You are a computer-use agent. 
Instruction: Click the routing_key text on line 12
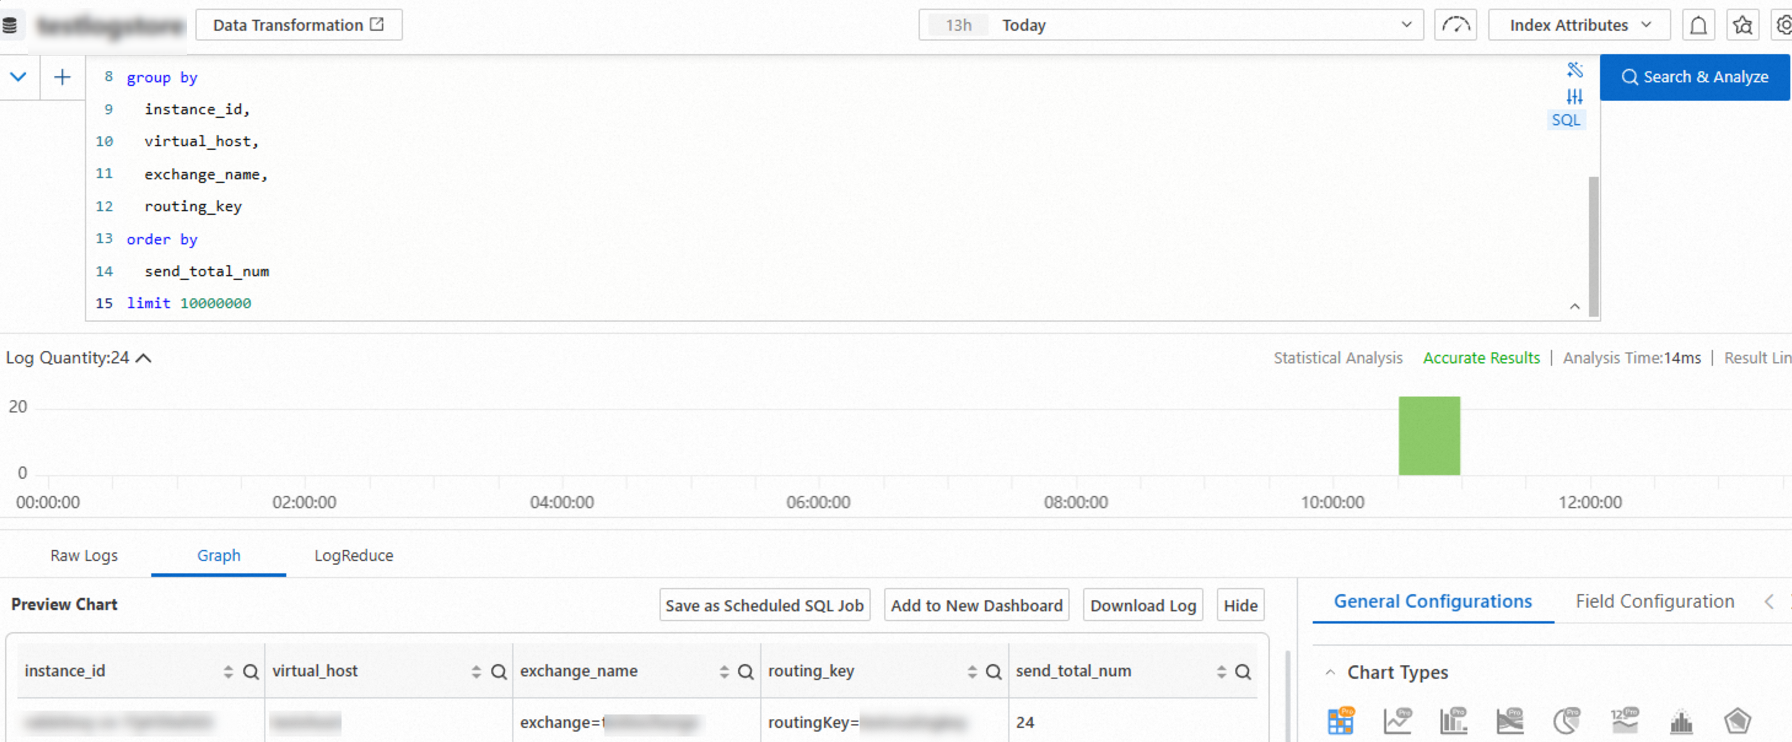click(193, 206)
